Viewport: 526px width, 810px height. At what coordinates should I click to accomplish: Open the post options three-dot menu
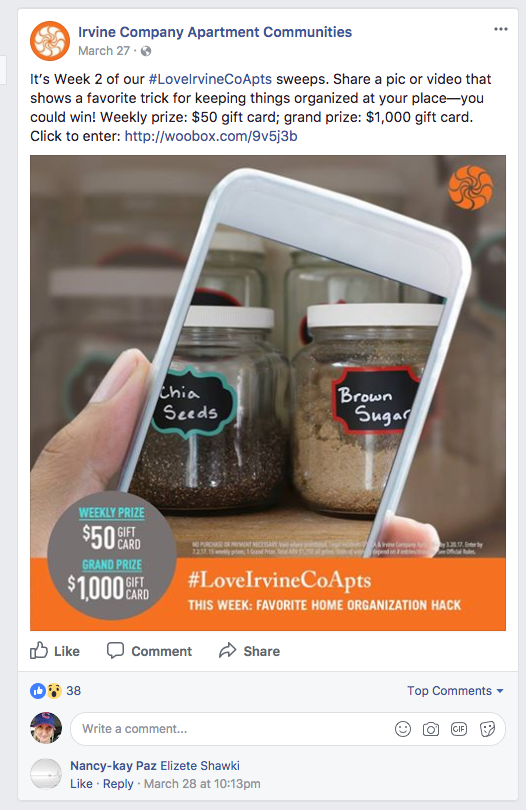500,29
